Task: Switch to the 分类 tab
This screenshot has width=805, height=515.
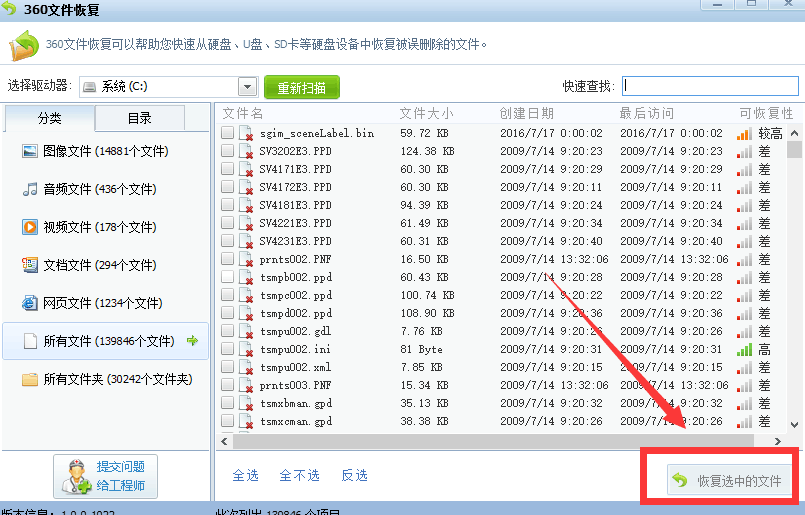Action: point(49,118)
